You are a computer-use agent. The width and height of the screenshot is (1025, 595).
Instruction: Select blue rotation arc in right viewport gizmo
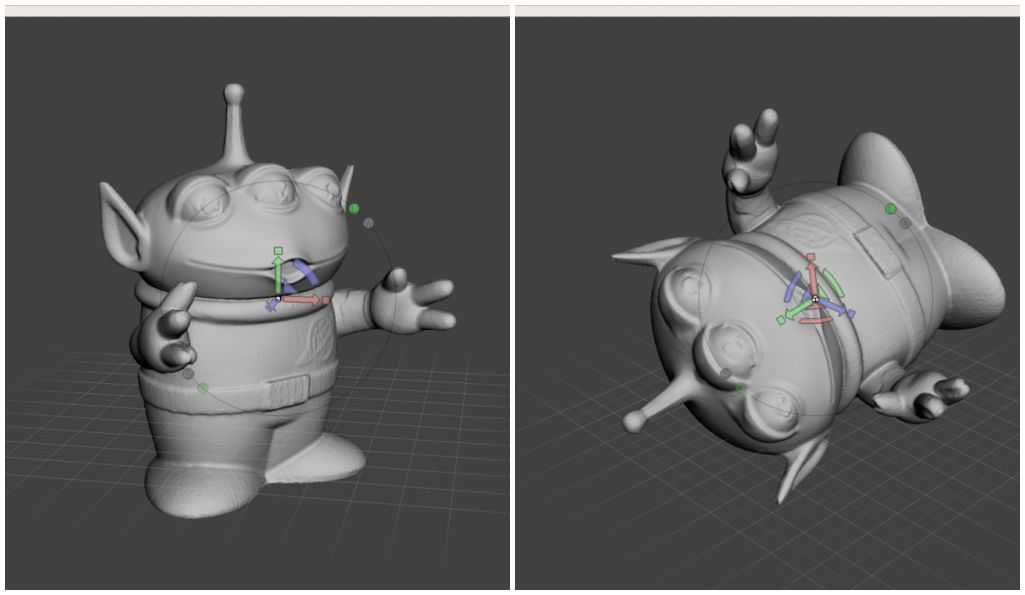click(x=792, y=286)
